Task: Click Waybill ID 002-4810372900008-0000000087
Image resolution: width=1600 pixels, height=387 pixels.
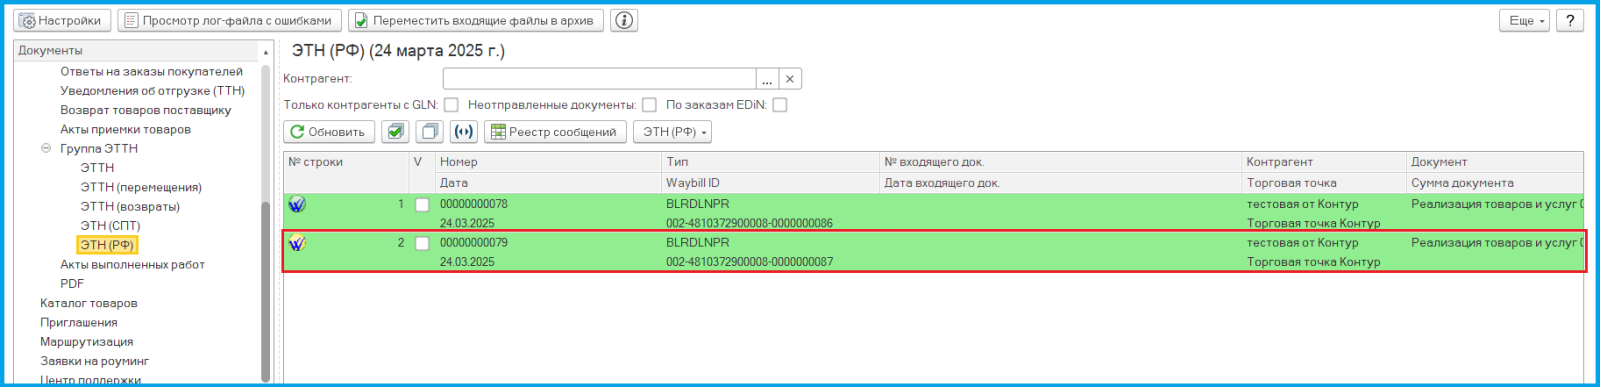Action: click(749, 262)
